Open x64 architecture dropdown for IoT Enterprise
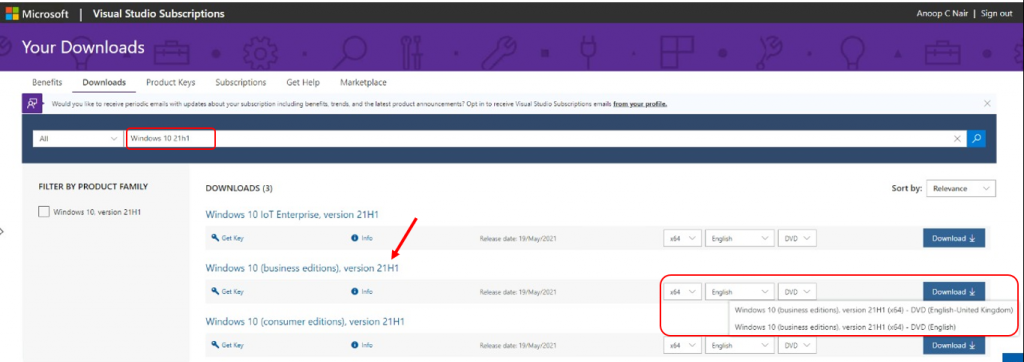 tap(682, 239)
